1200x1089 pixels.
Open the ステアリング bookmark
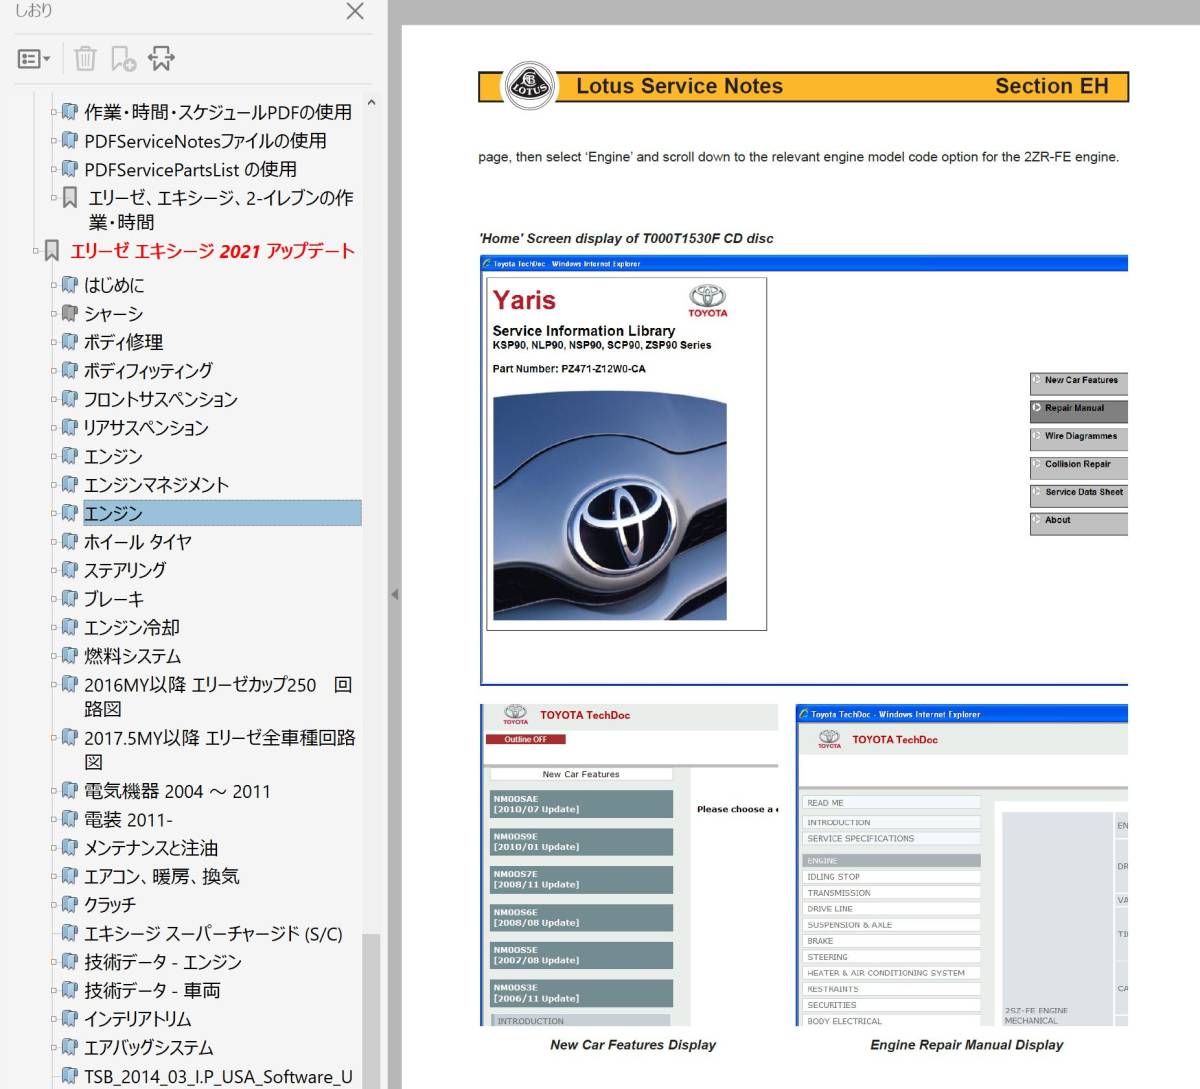click(125, 570)
